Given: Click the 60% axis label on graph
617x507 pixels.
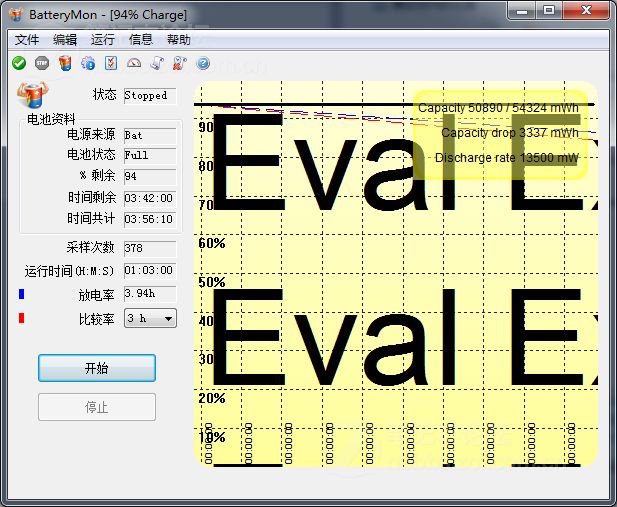Looking at the screenshot, I should point(212,243).
